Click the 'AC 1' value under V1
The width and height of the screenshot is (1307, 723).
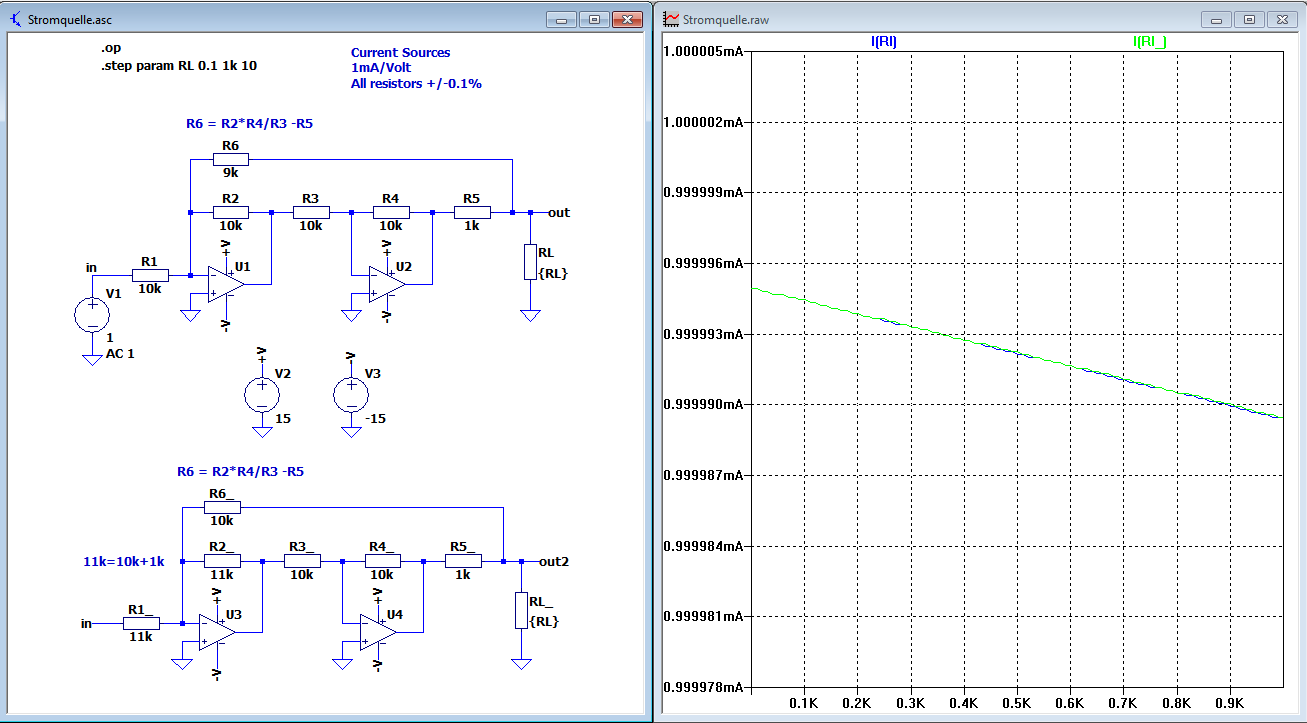[x=121, y=353]
